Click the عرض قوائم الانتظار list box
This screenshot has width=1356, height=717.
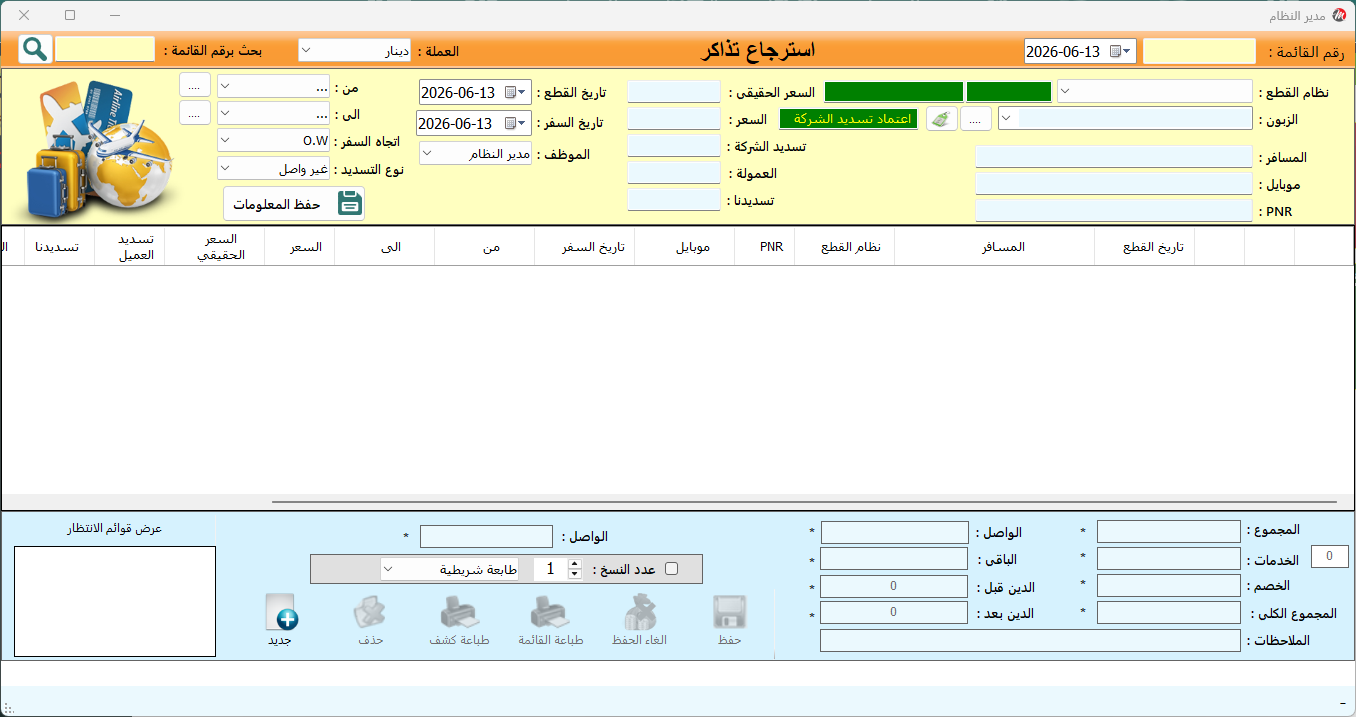point(115,601)
